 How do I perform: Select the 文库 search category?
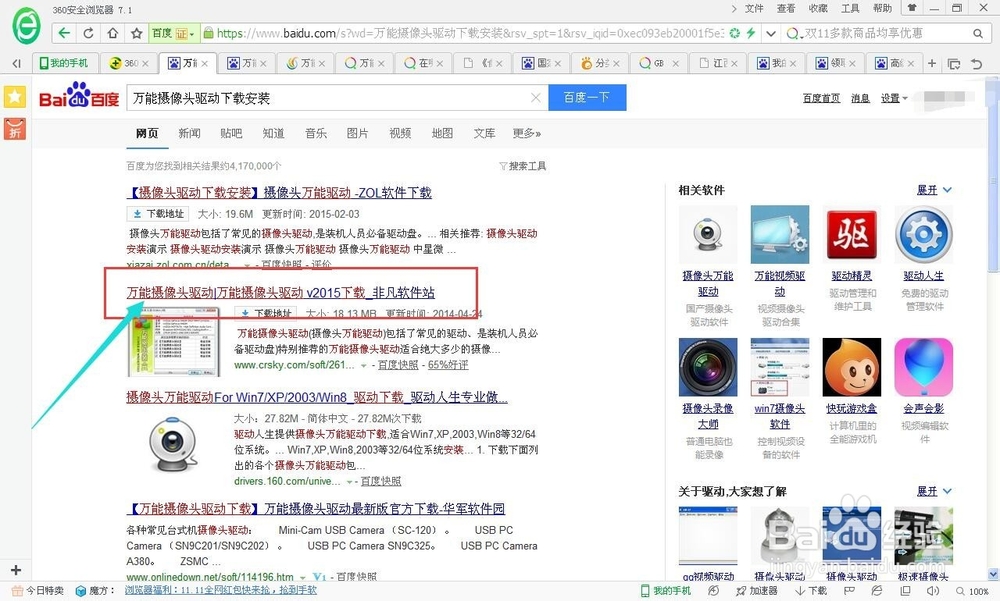coord(484,133)
